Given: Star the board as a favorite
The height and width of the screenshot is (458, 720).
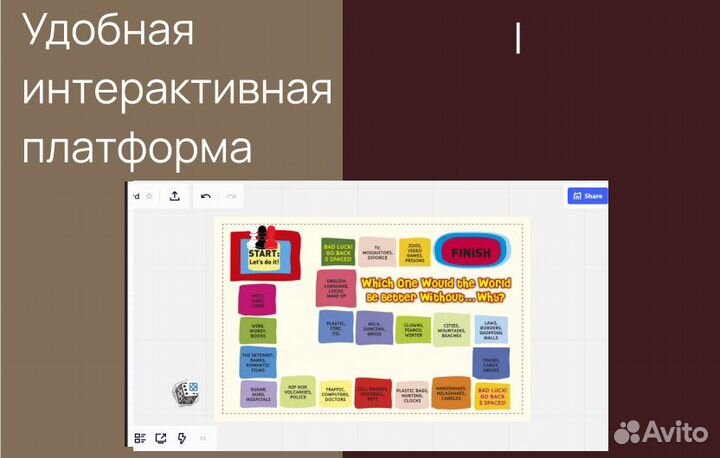Looking at the screenshot, I should pos(149,196).
